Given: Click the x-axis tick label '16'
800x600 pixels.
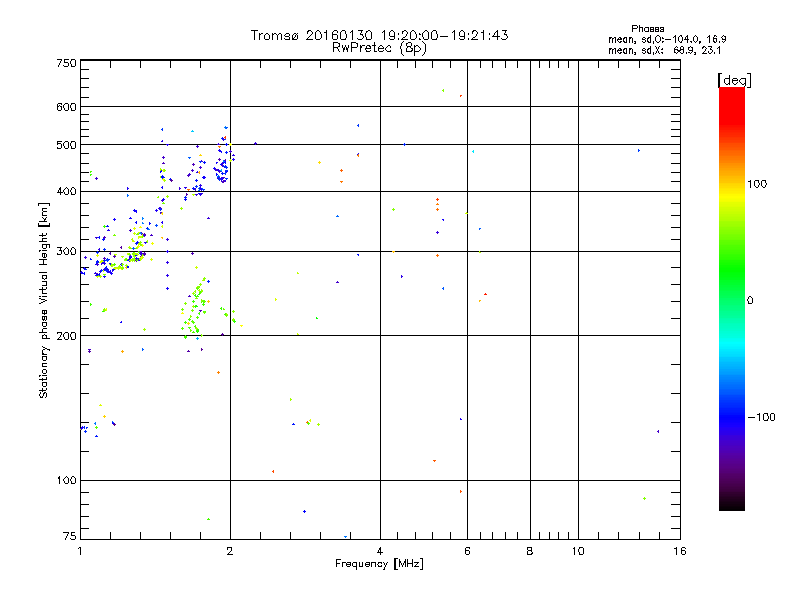Looking at the screenshot, I should (x=680, y=551).
